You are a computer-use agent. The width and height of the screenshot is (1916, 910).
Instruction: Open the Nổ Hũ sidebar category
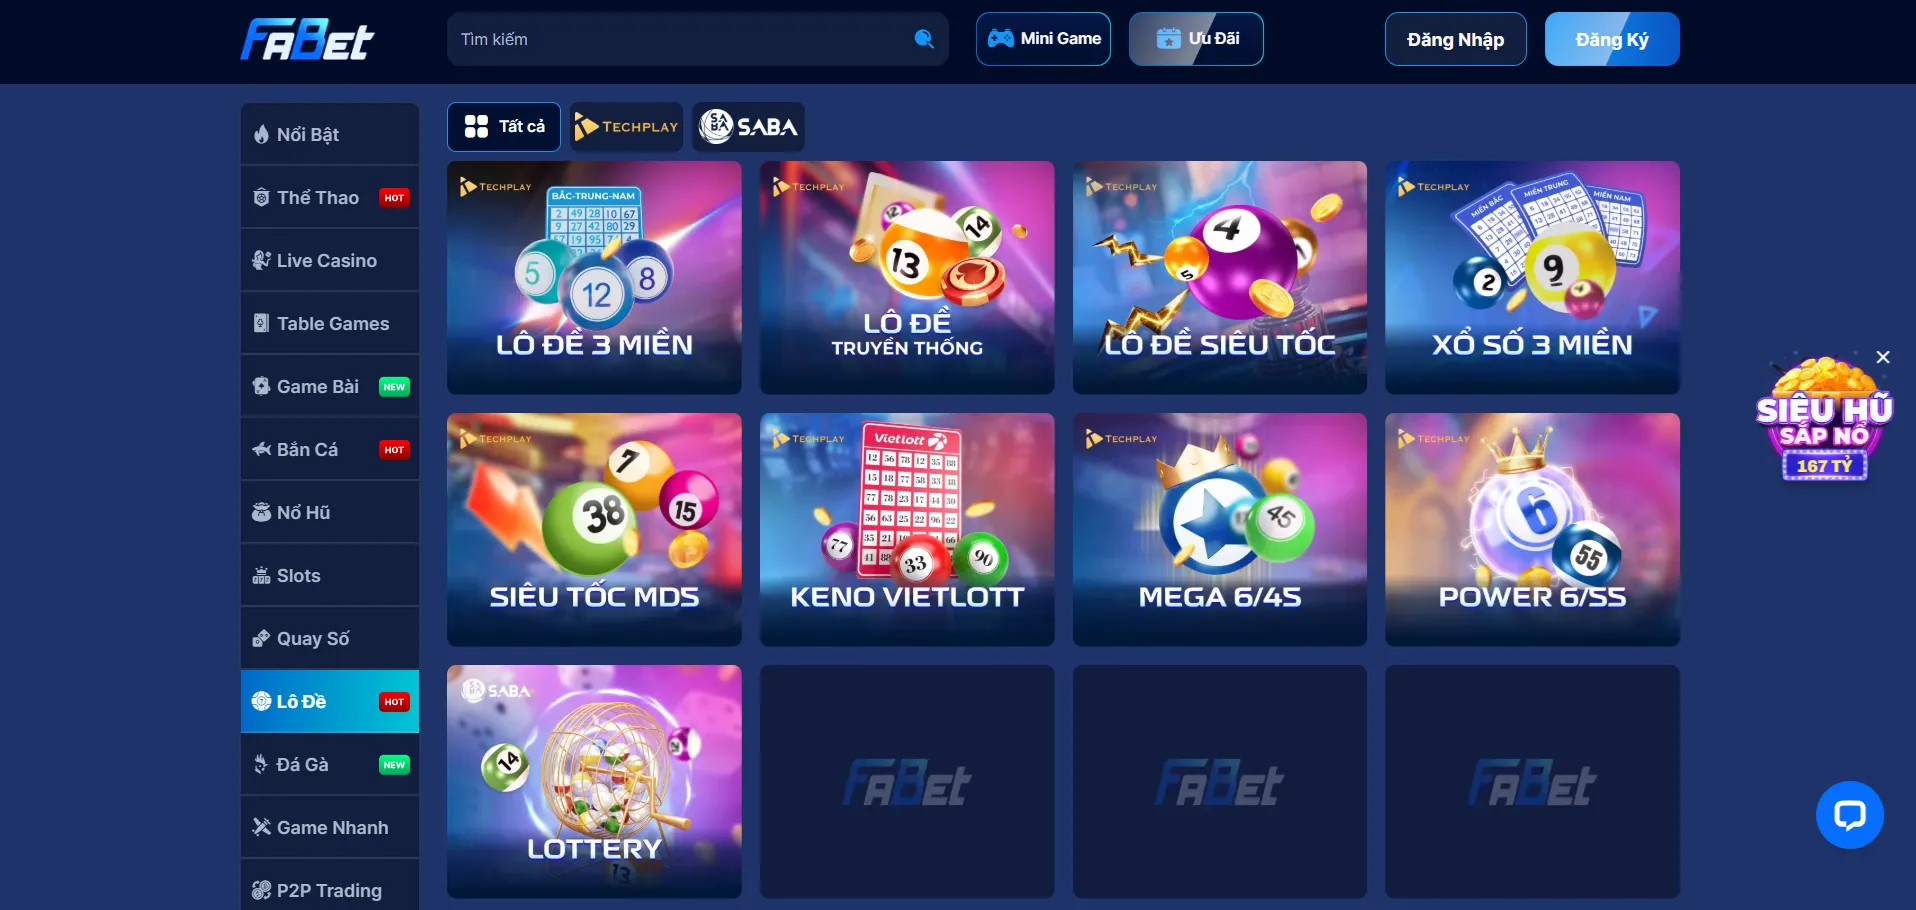pyautogui.click(x=330, y=512)
